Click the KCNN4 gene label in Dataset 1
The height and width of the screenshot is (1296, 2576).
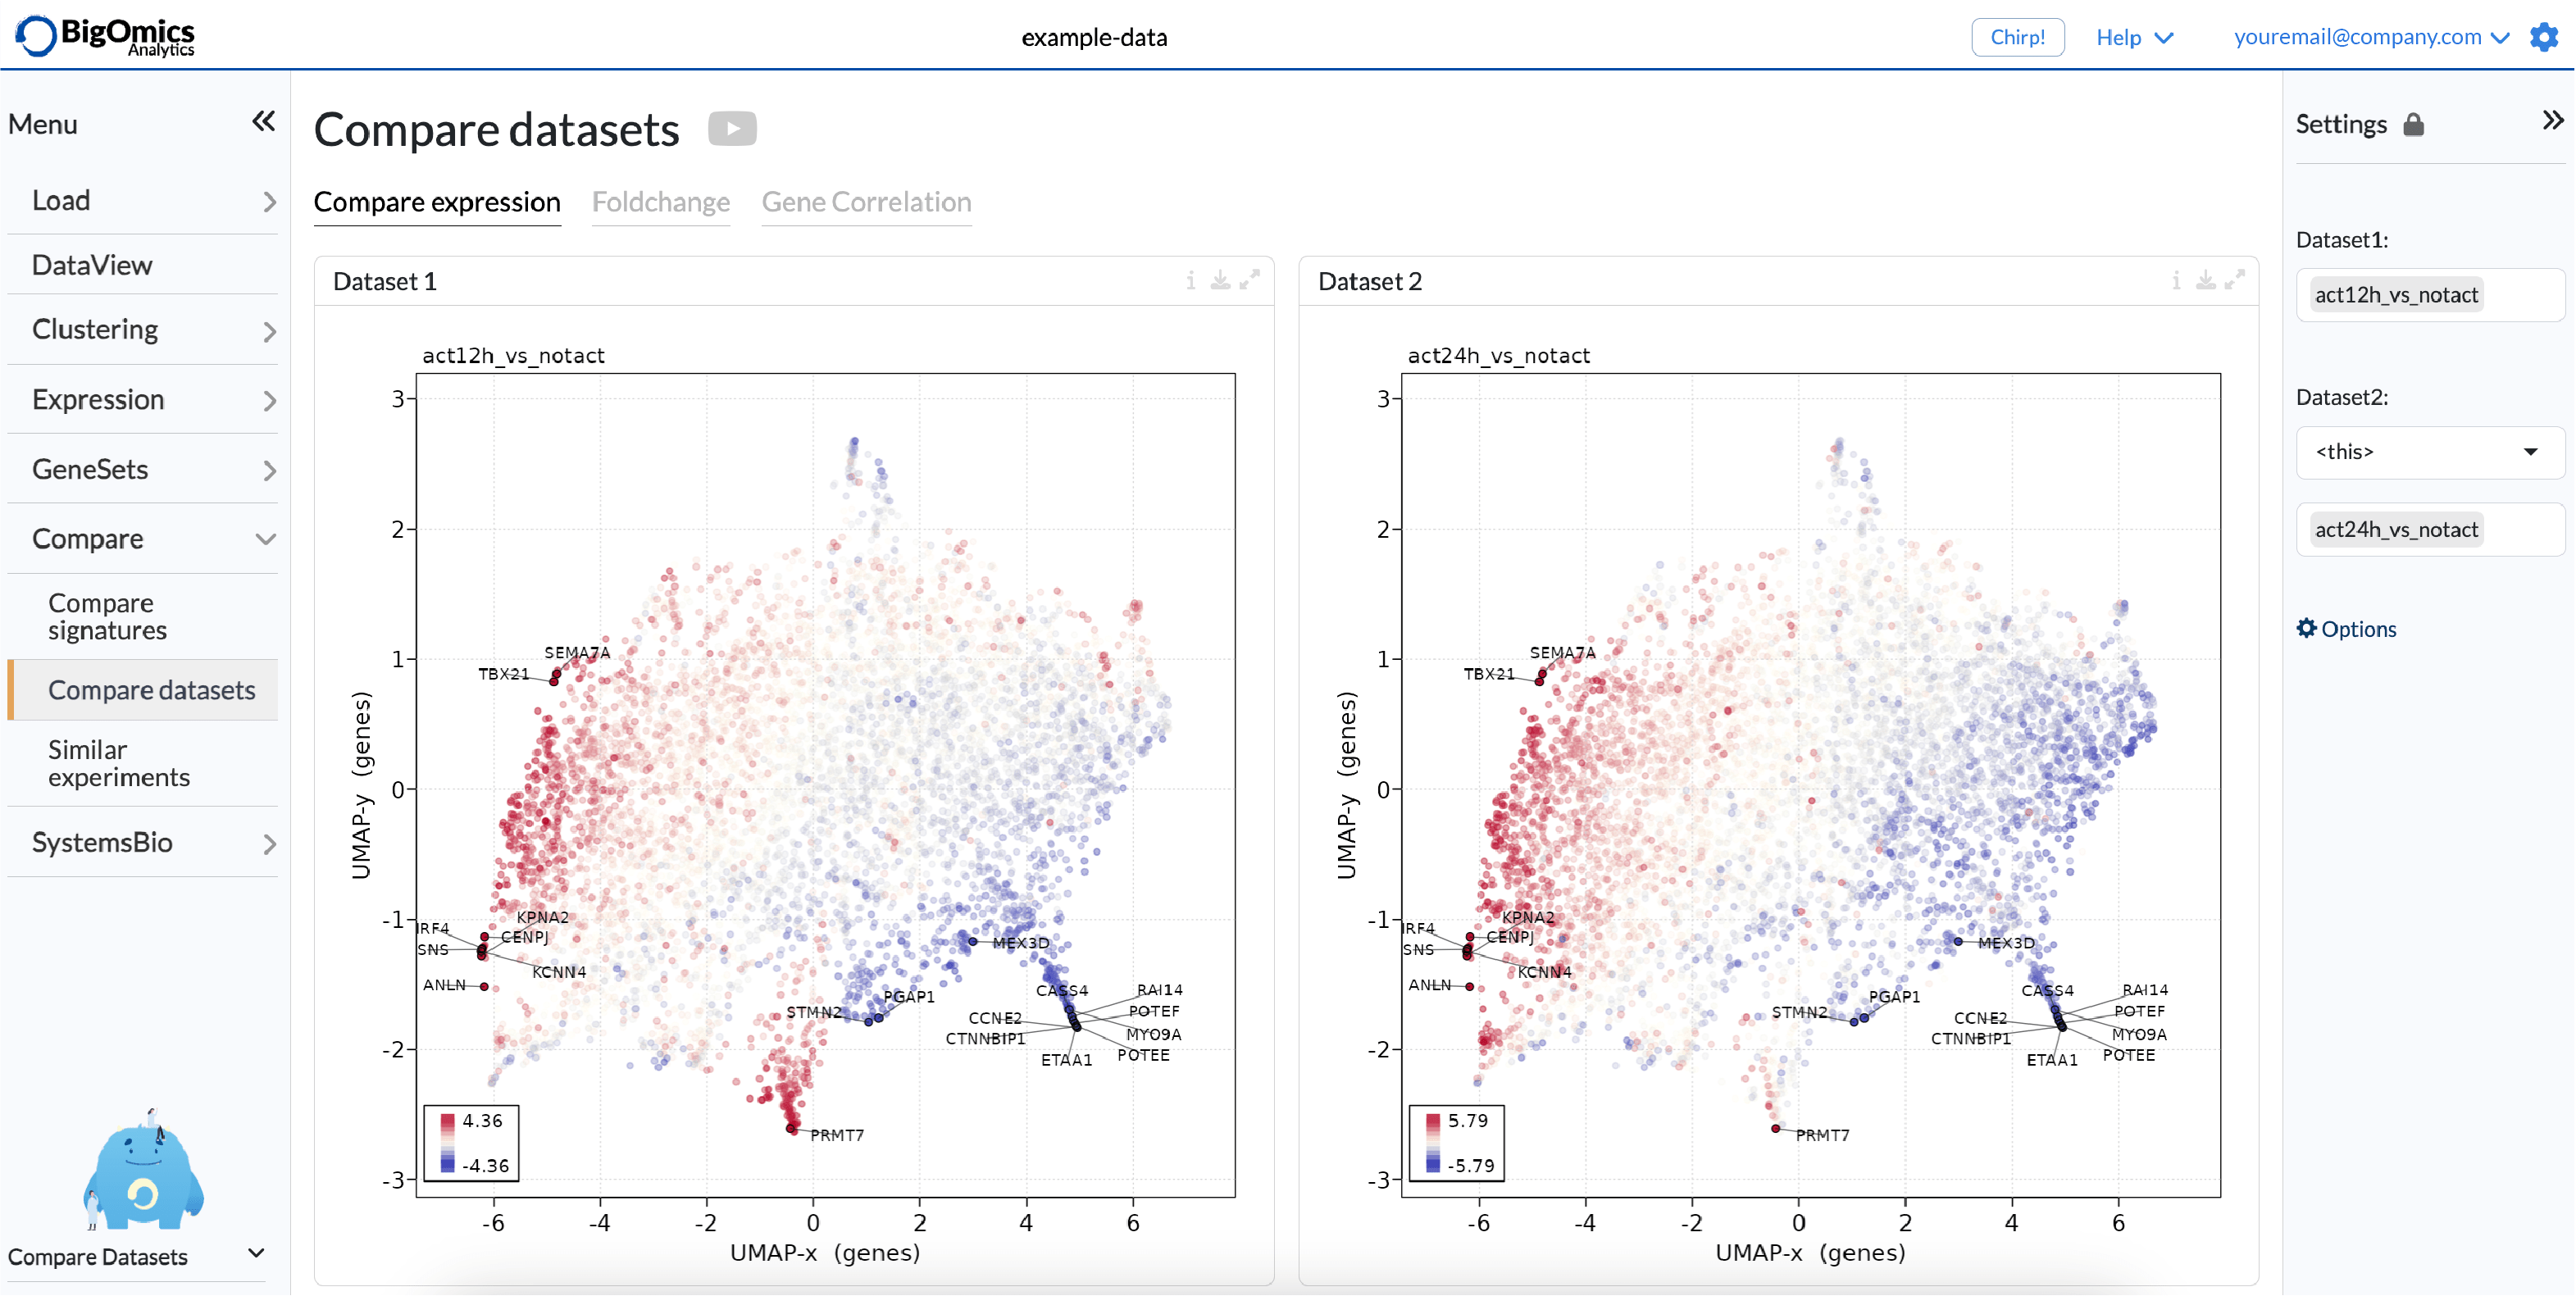tap(559, 972)
